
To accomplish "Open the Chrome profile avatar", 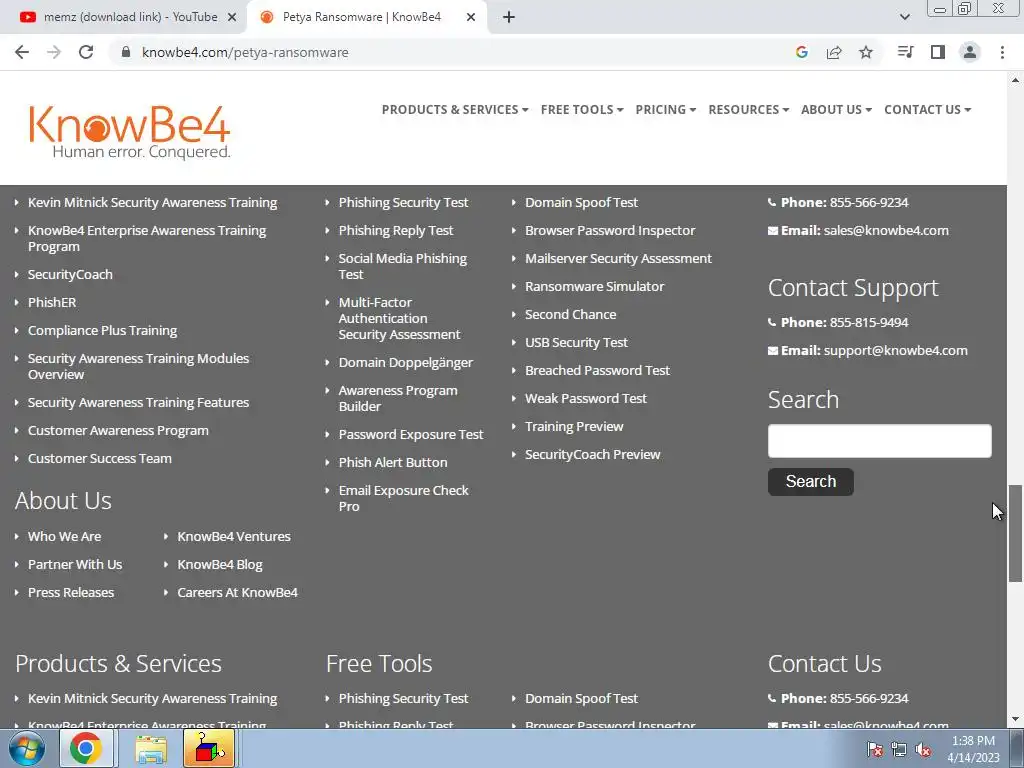I will [x=970, y=52].
